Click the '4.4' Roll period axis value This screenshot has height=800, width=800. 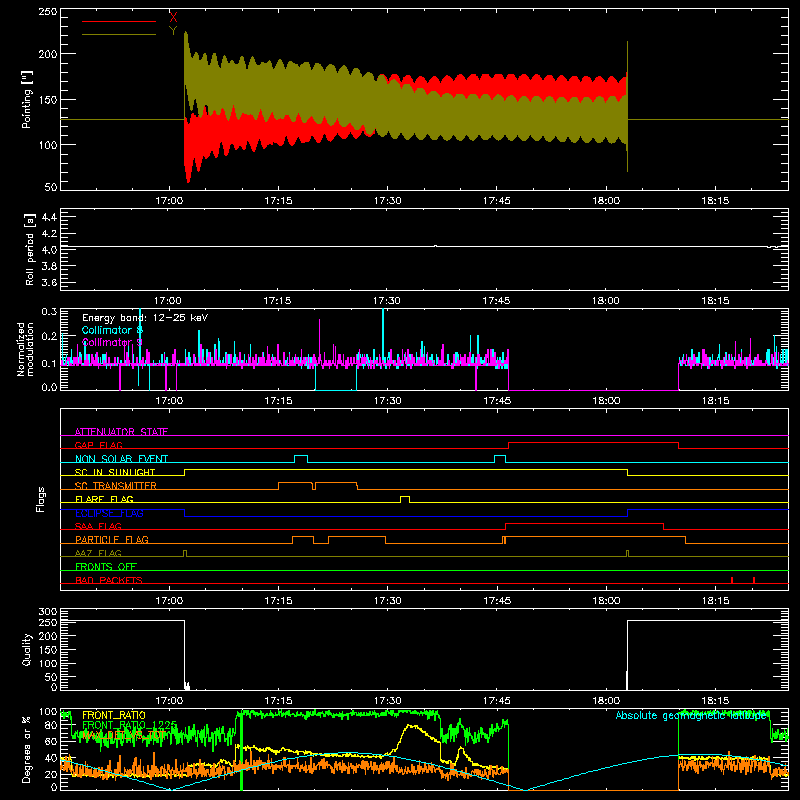pyautogui.click(x=49, y=217)
